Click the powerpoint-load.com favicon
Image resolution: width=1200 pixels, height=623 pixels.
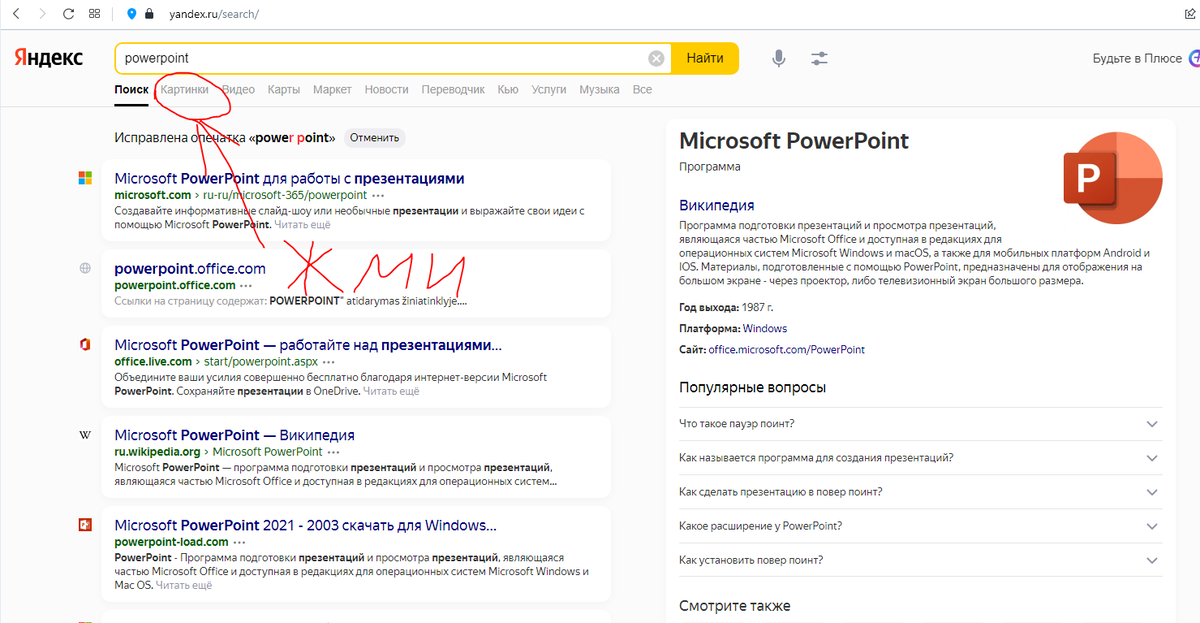[x=86, y=525]
